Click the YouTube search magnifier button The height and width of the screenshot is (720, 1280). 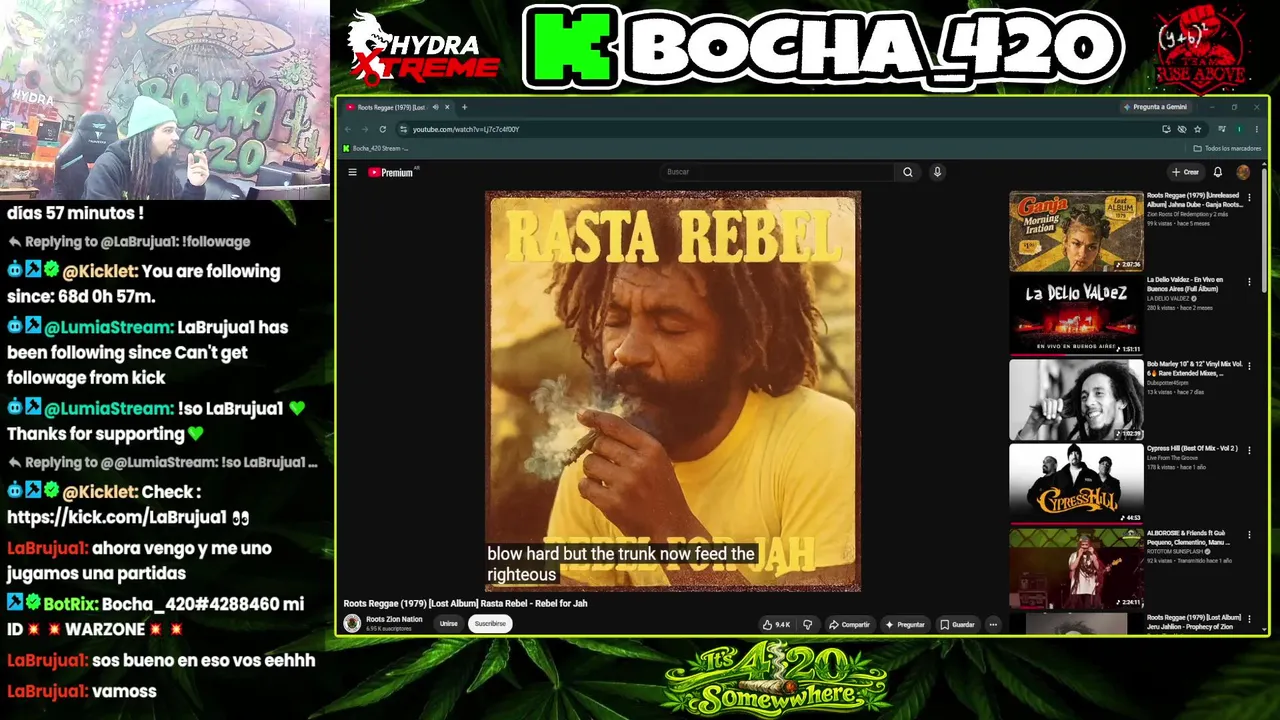pyautogui.click(x=908, y=172)
